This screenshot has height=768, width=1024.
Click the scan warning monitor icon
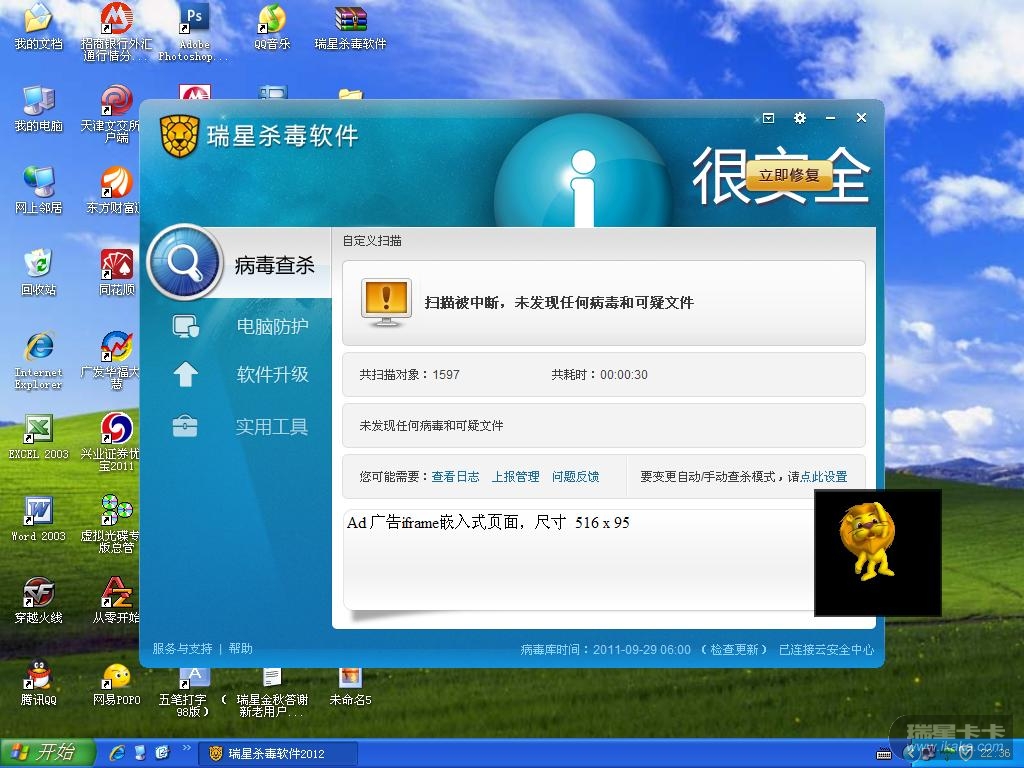(x=386, y=302)
